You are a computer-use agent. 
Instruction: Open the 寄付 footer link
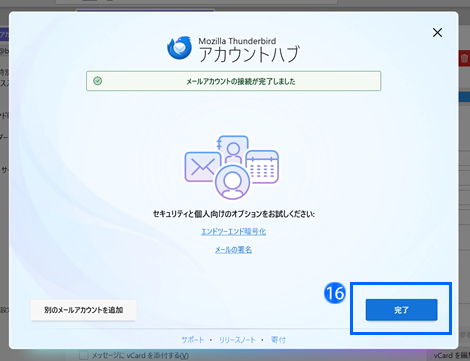[x=278, y=340]
